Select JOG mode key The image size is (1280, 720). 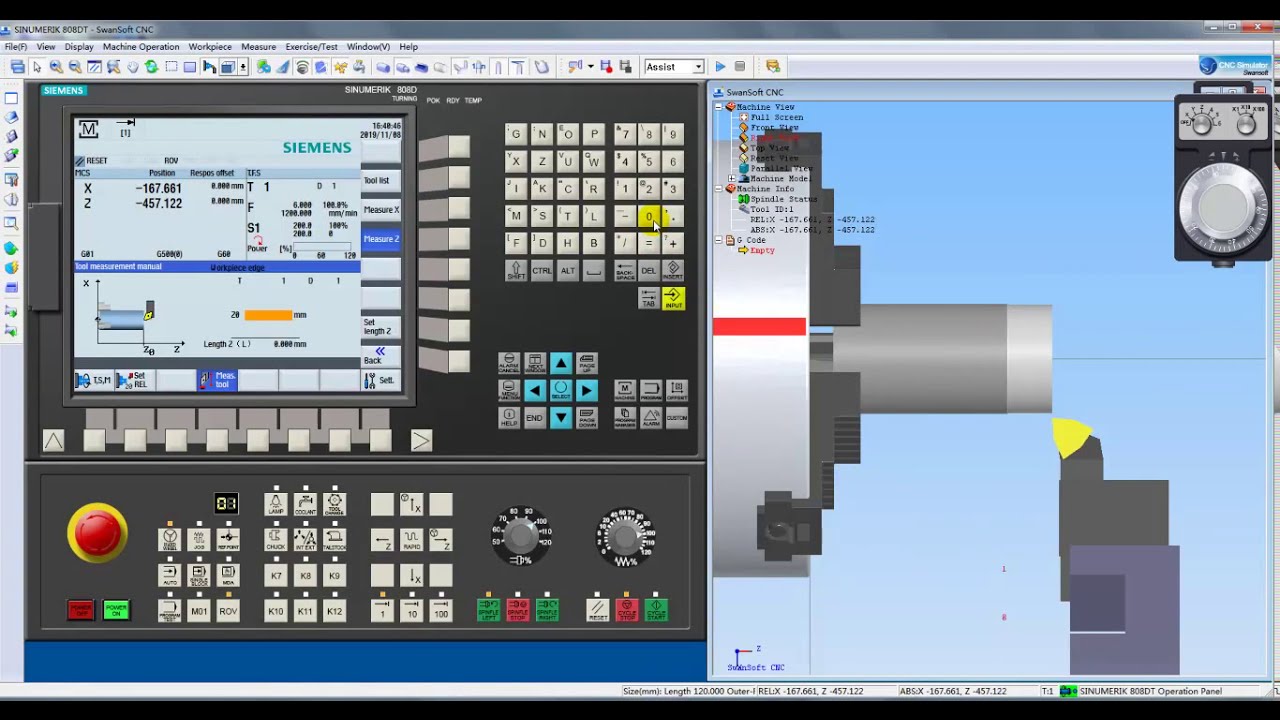(x=199, y=540)
